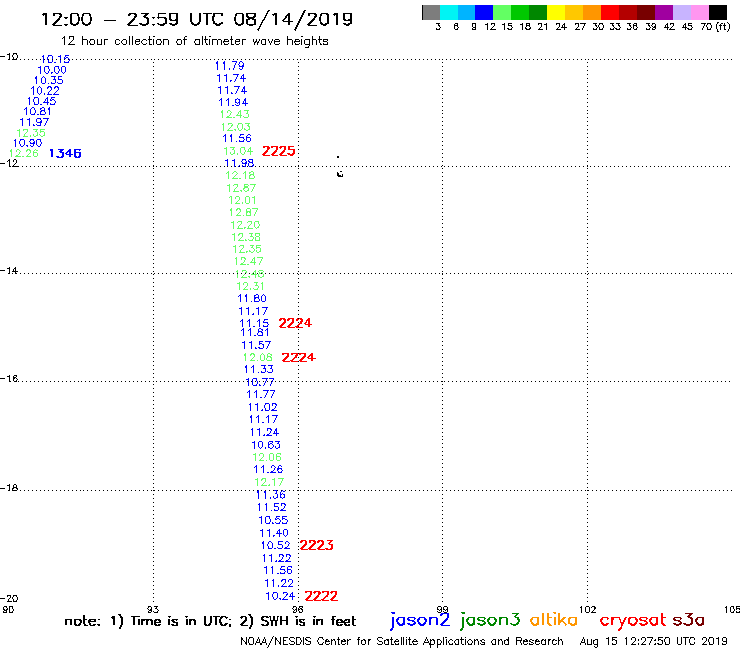Click the wave height value 11.94
The image size is (740, 650).
[233, 102]
